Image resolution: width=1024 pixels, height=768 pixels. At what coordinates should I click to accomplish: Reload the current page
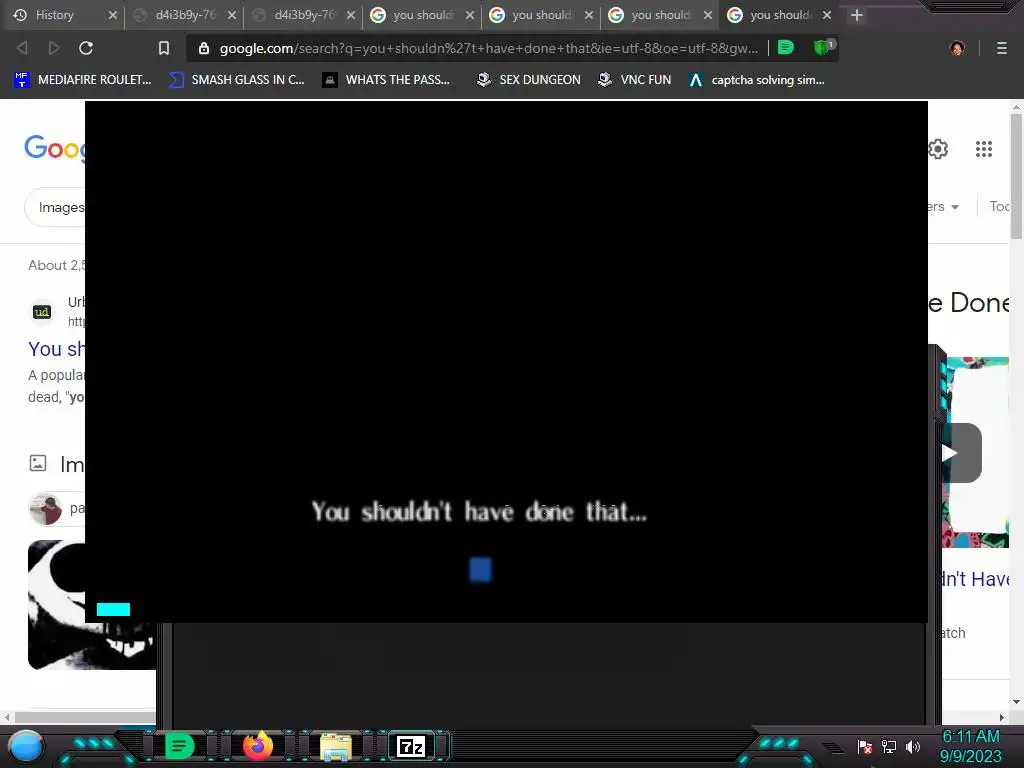86,48
